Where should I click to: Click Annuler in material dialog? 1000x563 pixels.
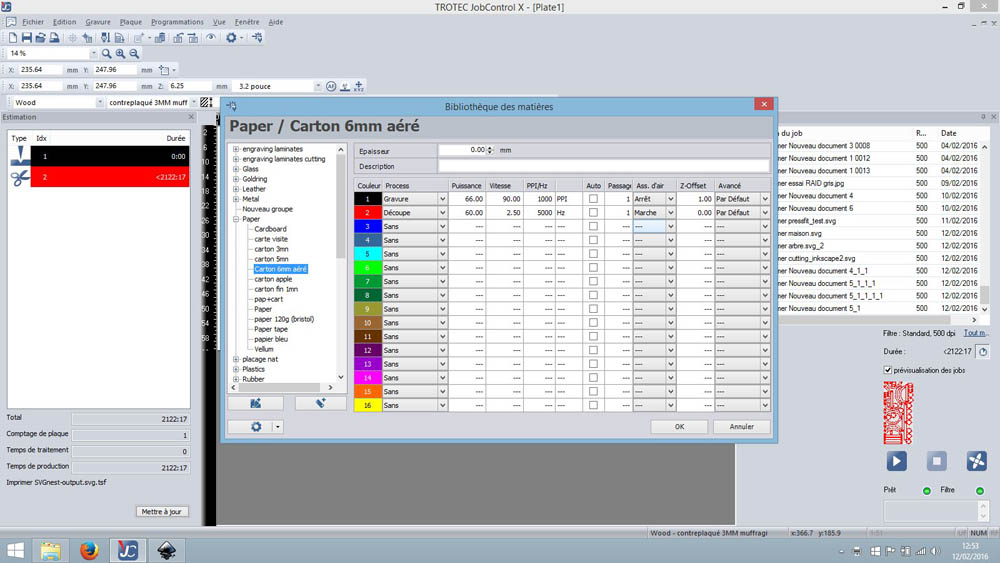(x=742, y=427)
